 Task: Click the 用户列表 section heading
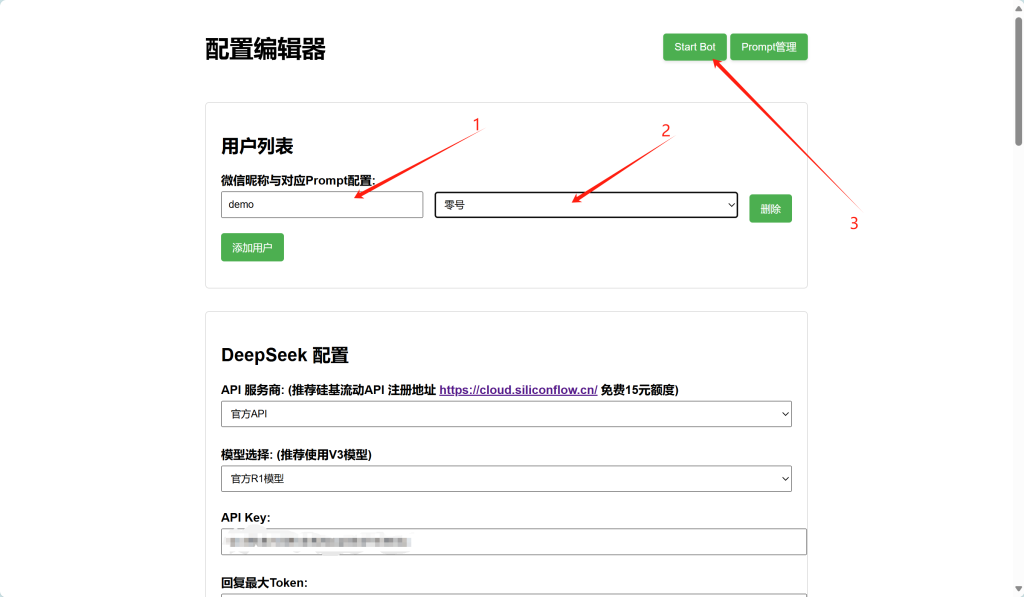pyautogui.click(x=257, y=146)
